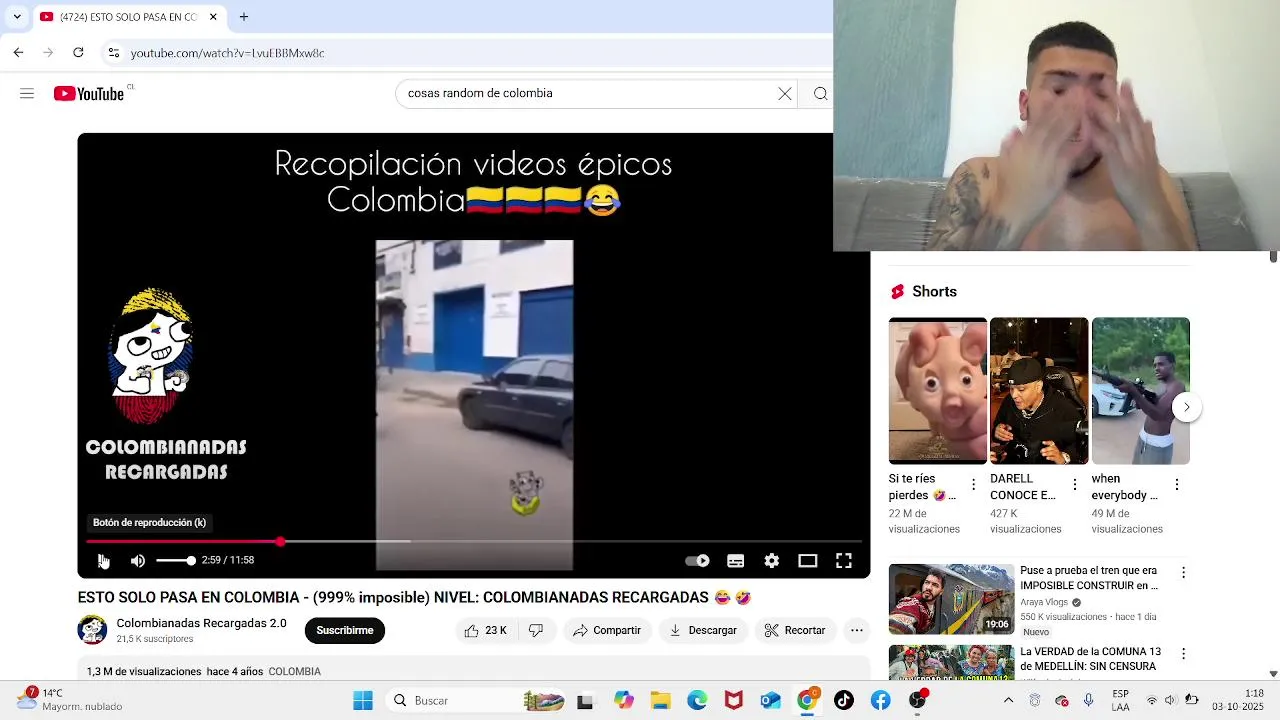Screen dimensions: 1280x720
Task: Go to the YouTube home logo
Action: click(x=89, y=93)
